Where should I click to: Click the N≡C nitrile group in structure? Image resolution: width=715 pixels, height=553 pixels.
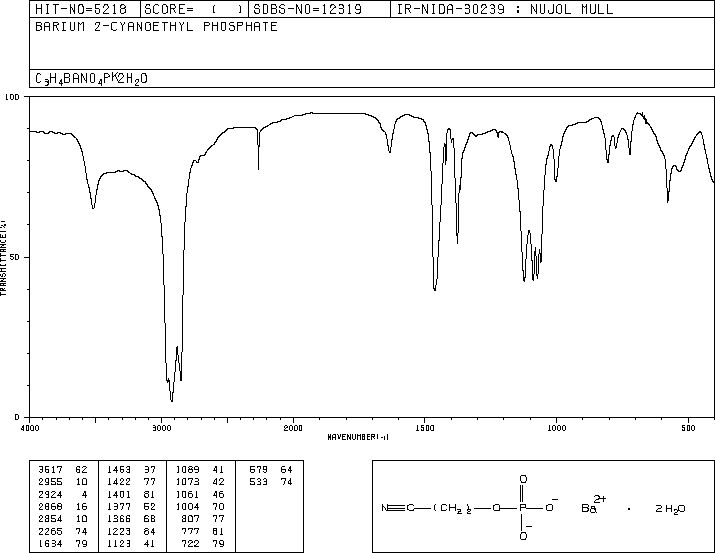[398, 508]
